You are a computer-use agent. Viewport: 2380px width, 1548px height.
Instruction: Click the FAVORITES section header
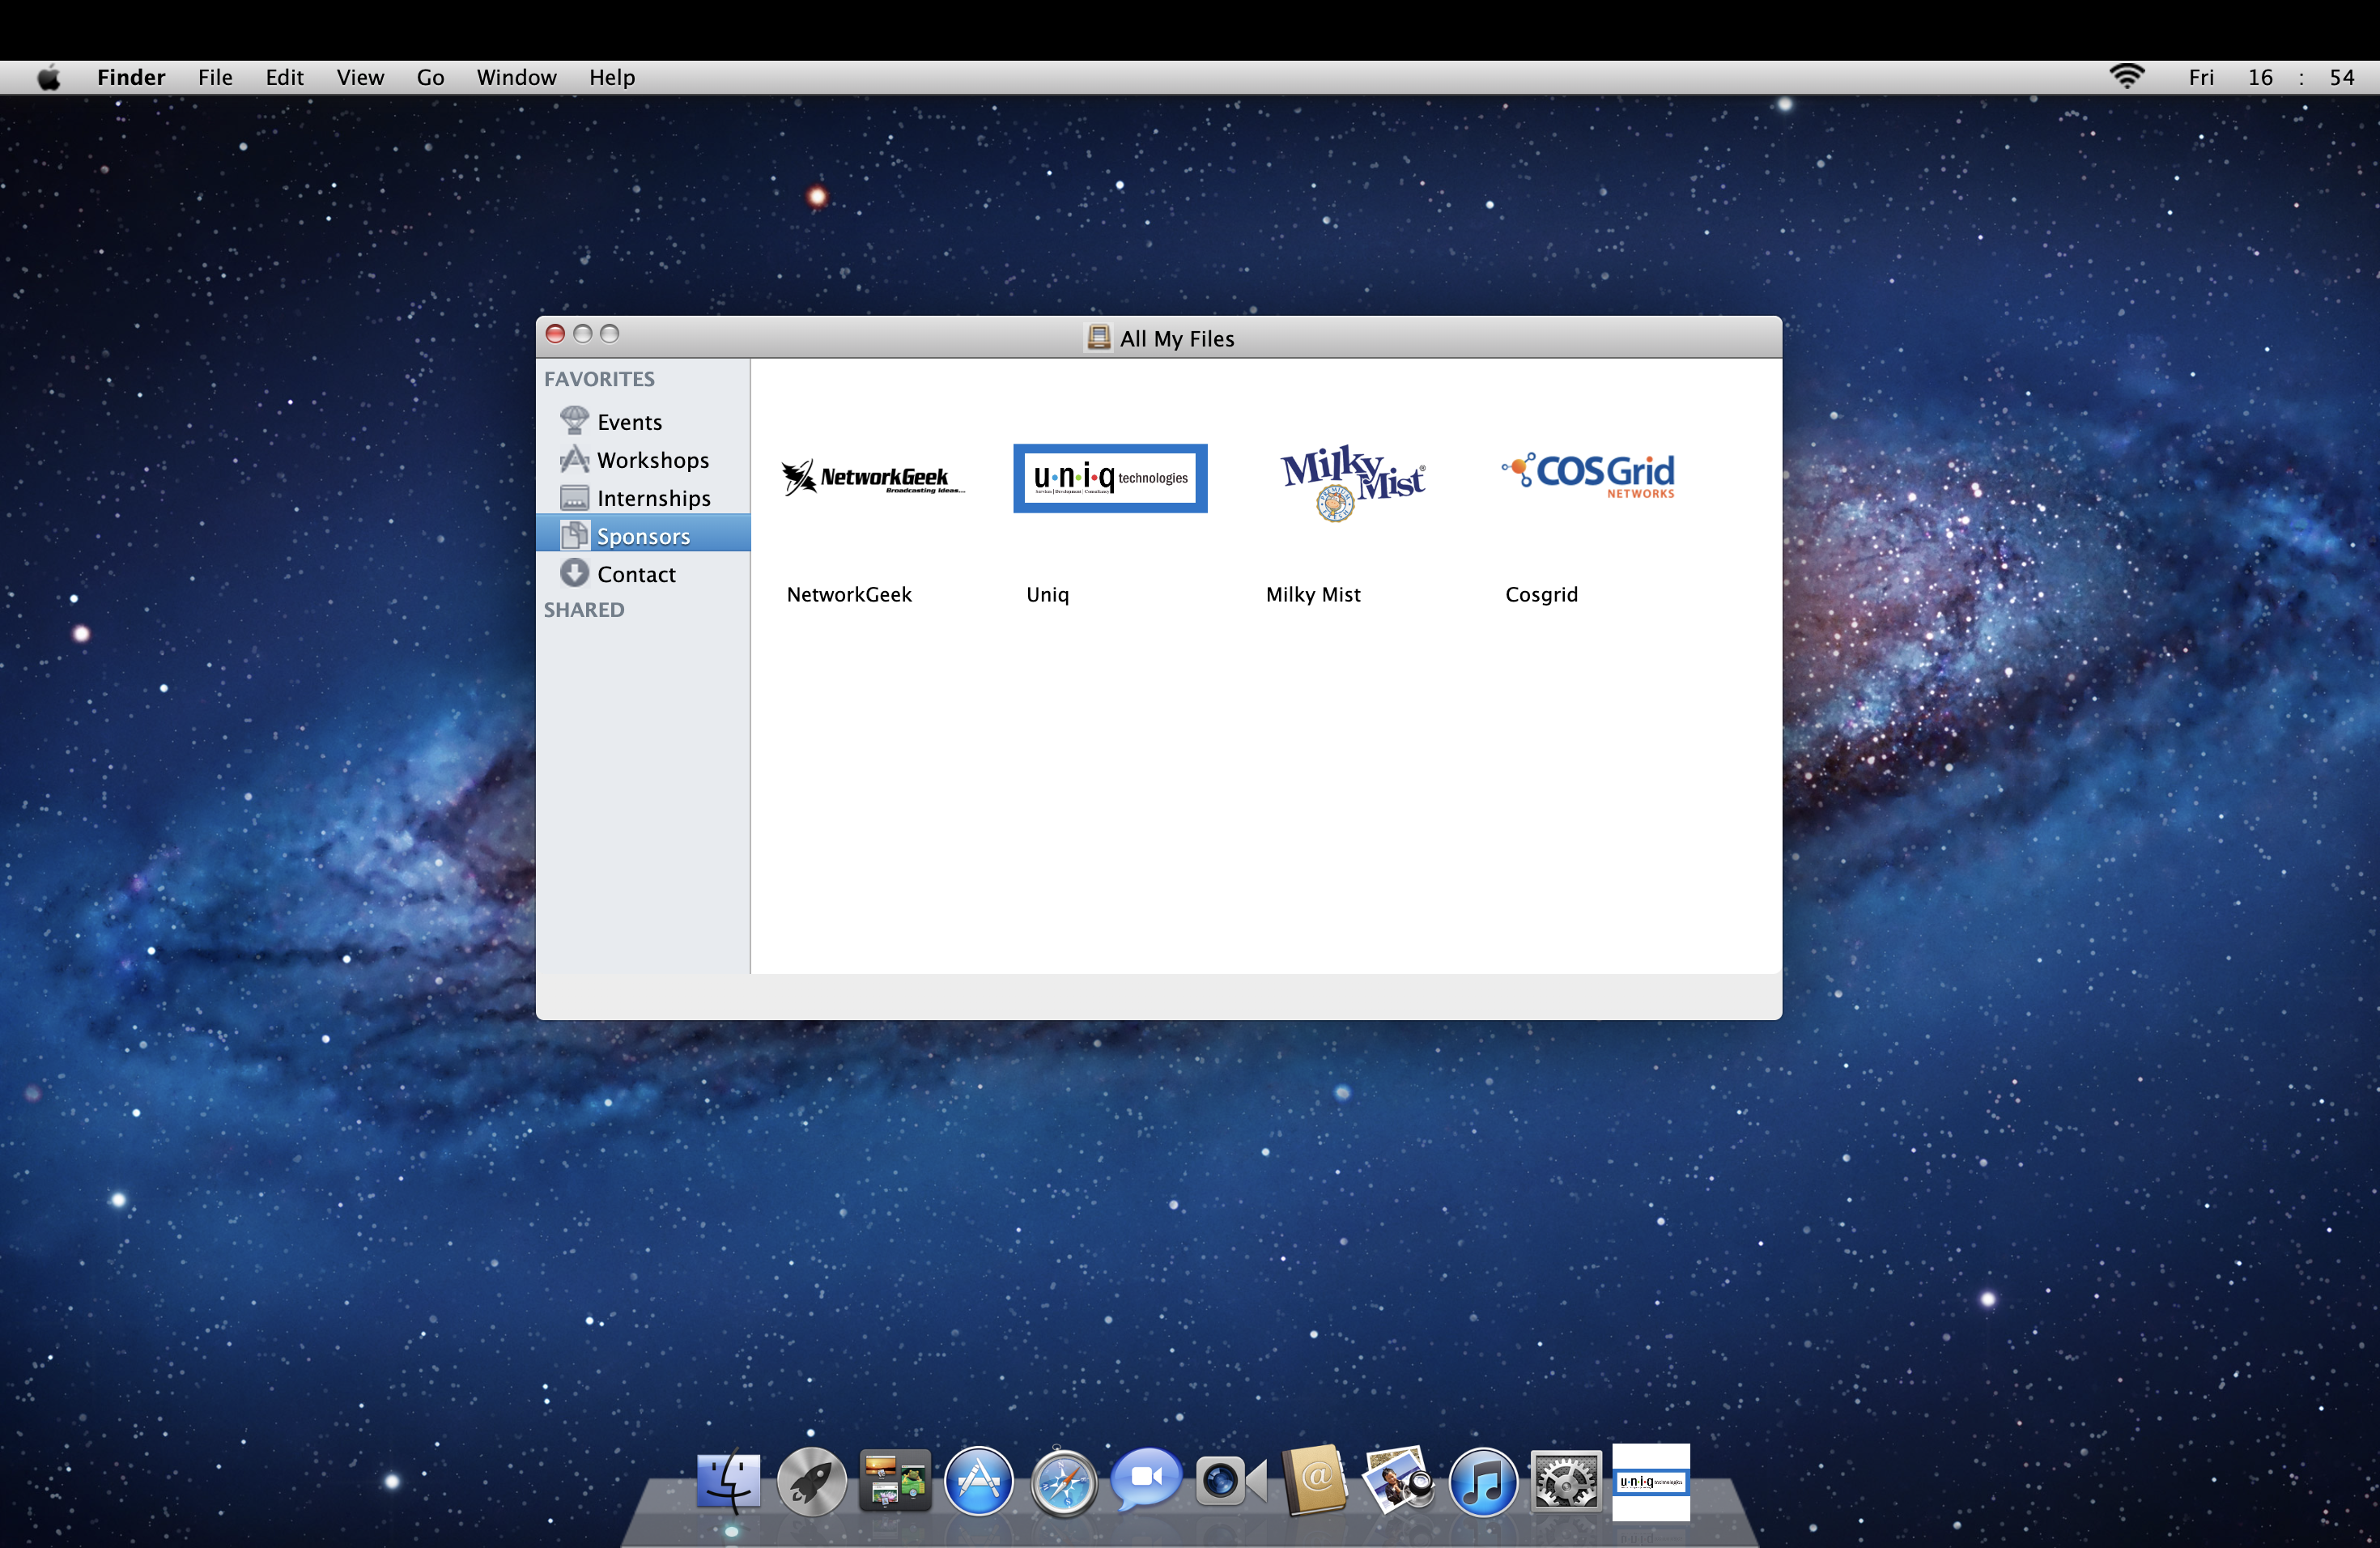(x=599, y=379)
